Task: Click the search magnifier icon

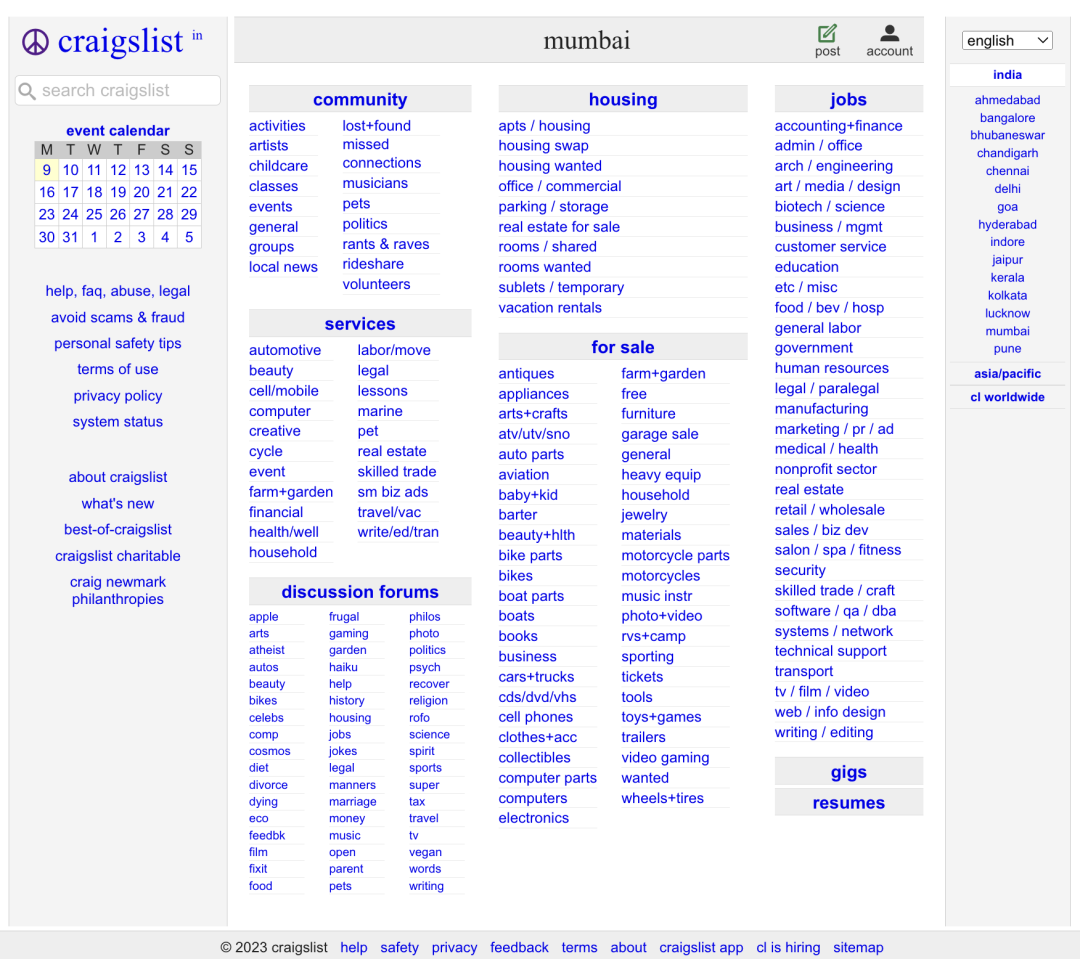Action: click(x=27, y=91)
